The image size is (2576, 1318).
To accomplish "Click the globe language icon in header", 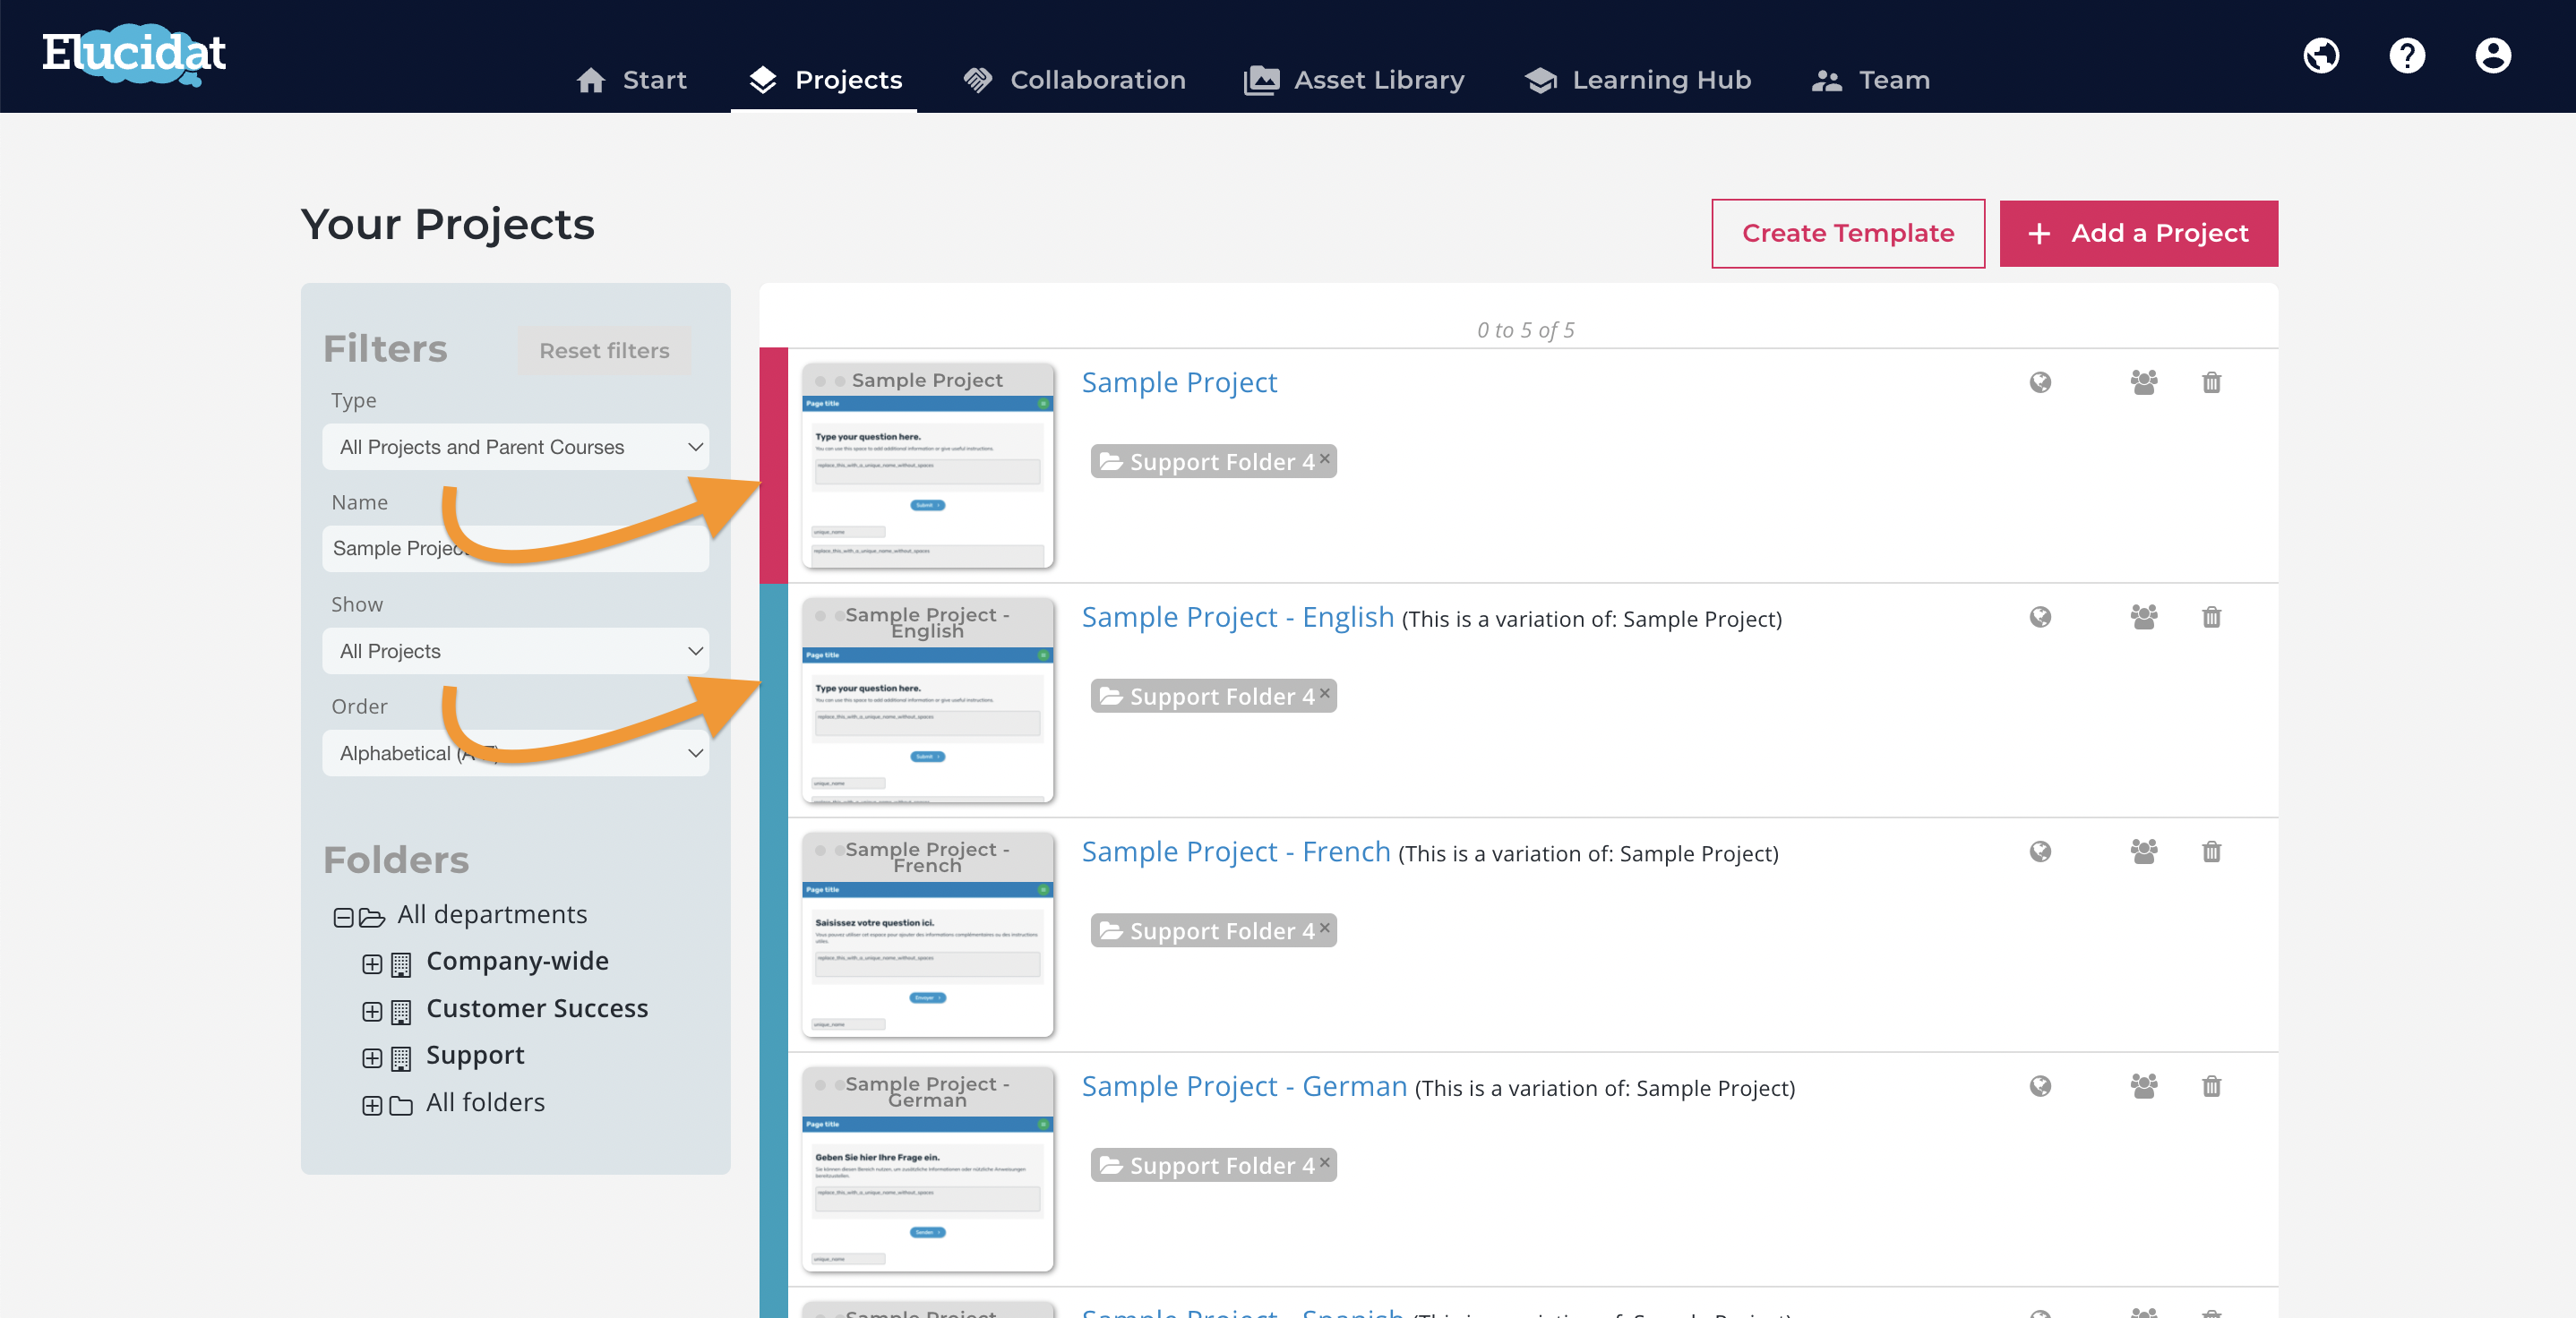I will point(2321,56).
